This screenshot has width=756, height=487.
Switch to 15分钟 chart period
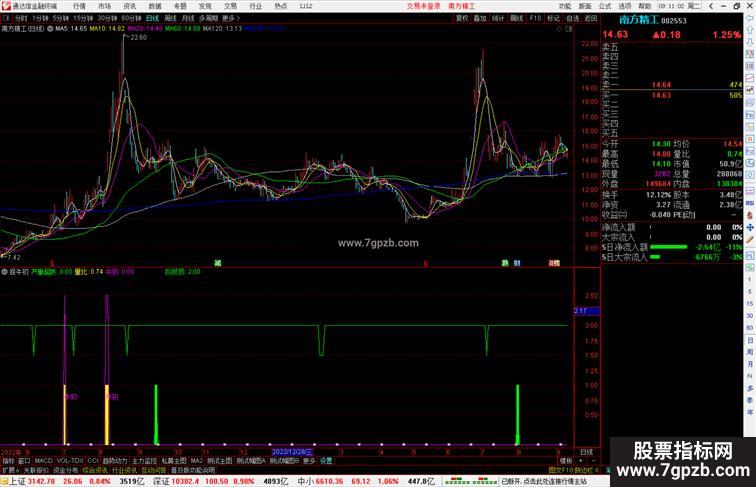[x=83, y=18]
